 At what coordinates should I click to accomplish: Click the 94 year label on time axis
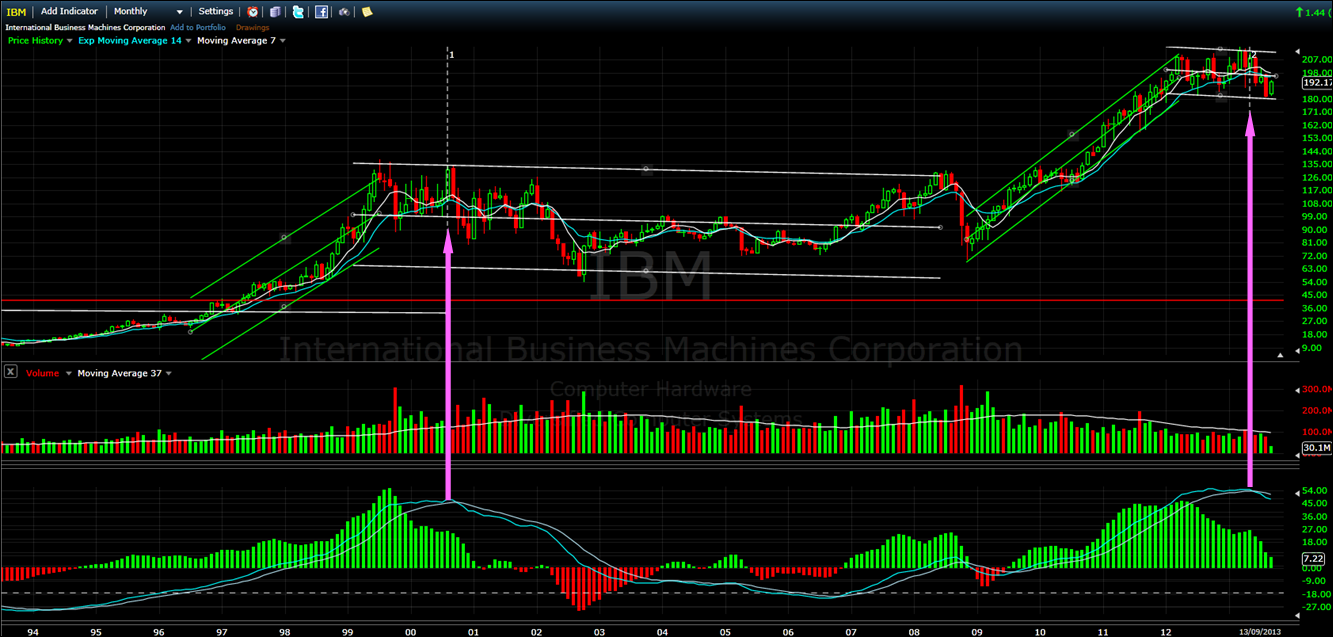point(33,631)
